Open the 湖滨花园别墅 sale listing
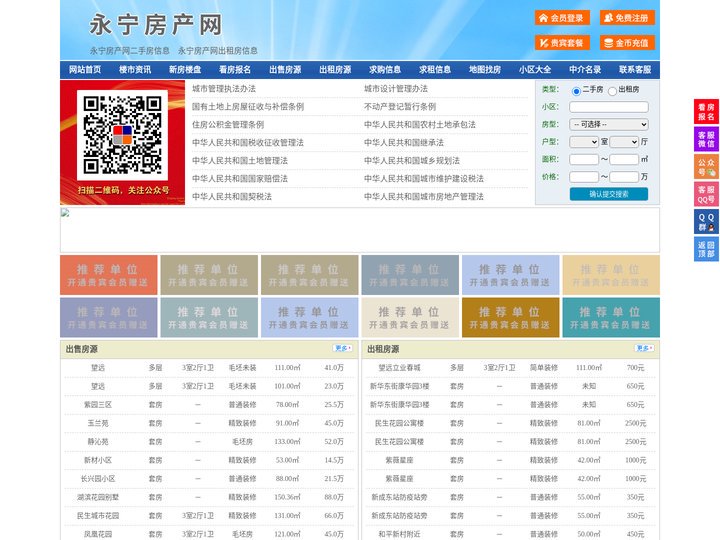This screenshot has width=720, height=540. pos(98,497)
